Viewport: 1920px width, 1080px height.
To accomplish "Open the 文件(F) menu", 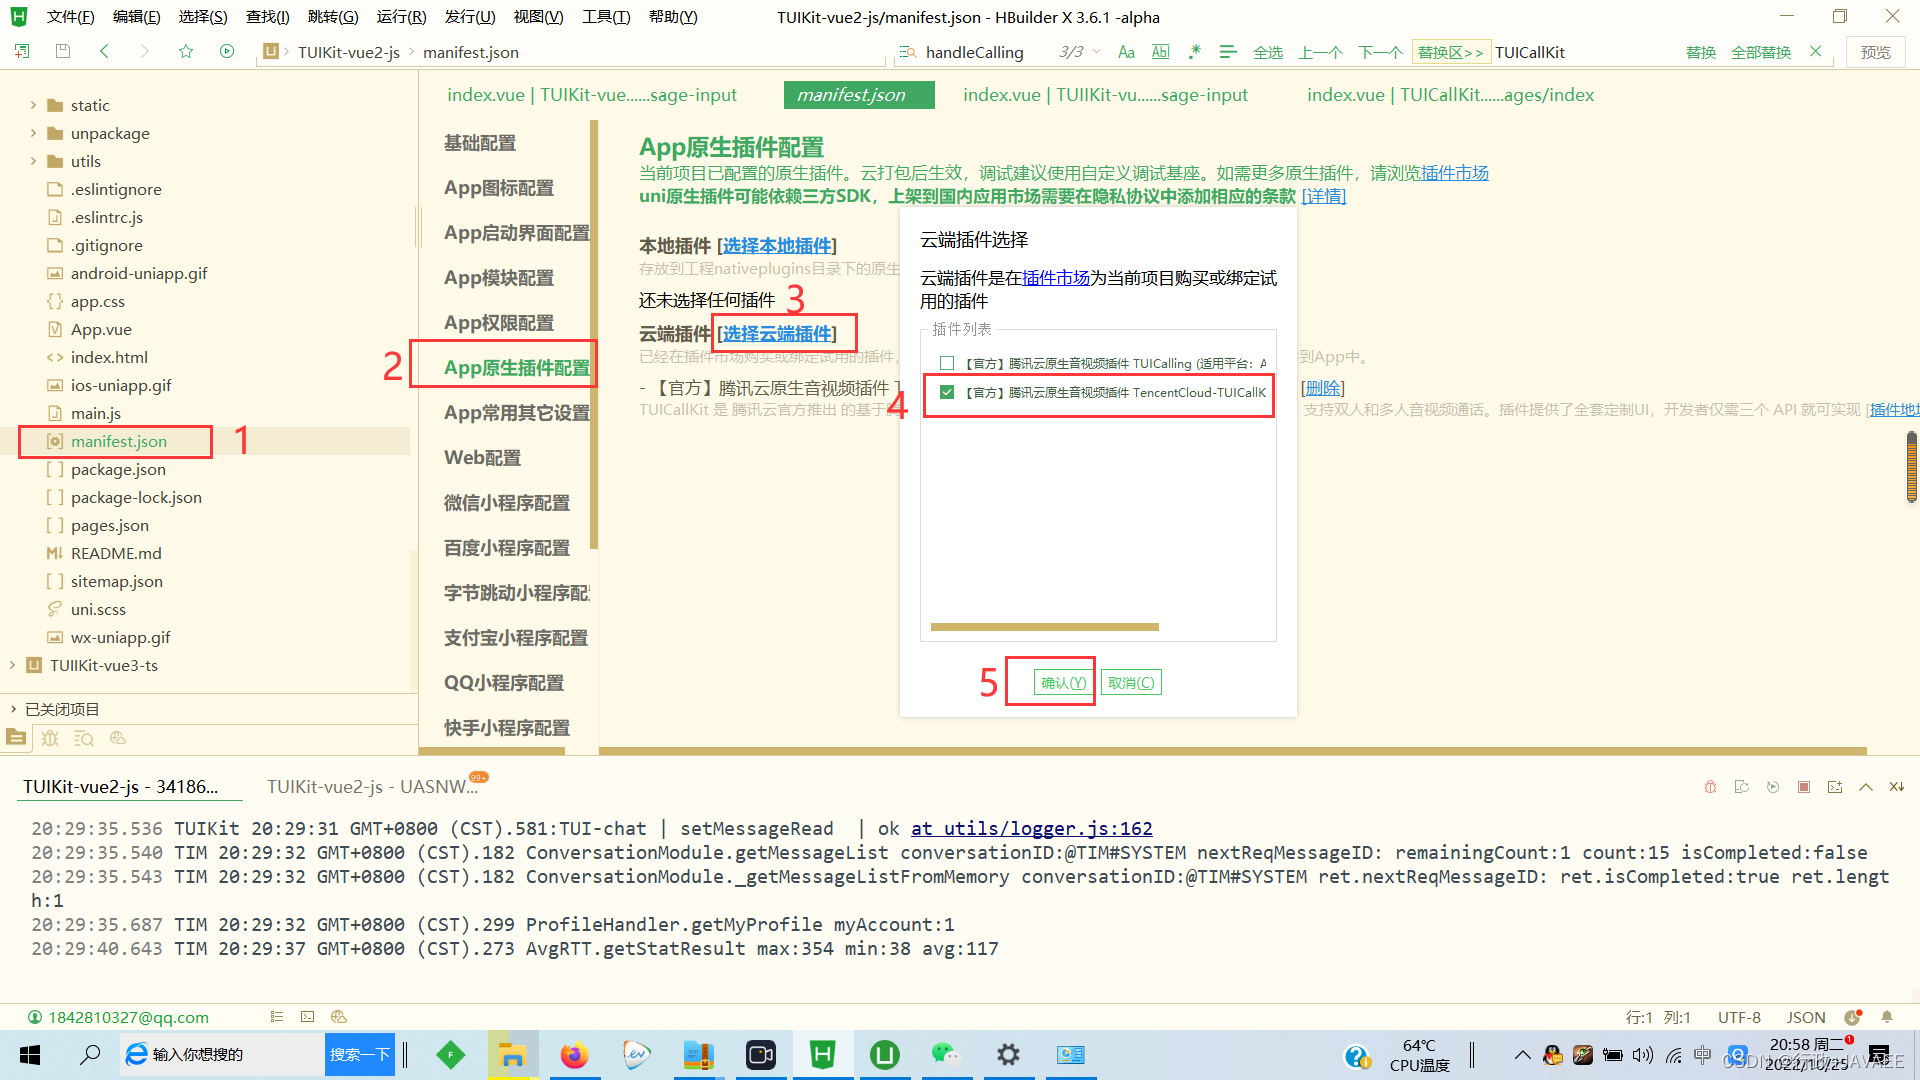I will point(70,17).
